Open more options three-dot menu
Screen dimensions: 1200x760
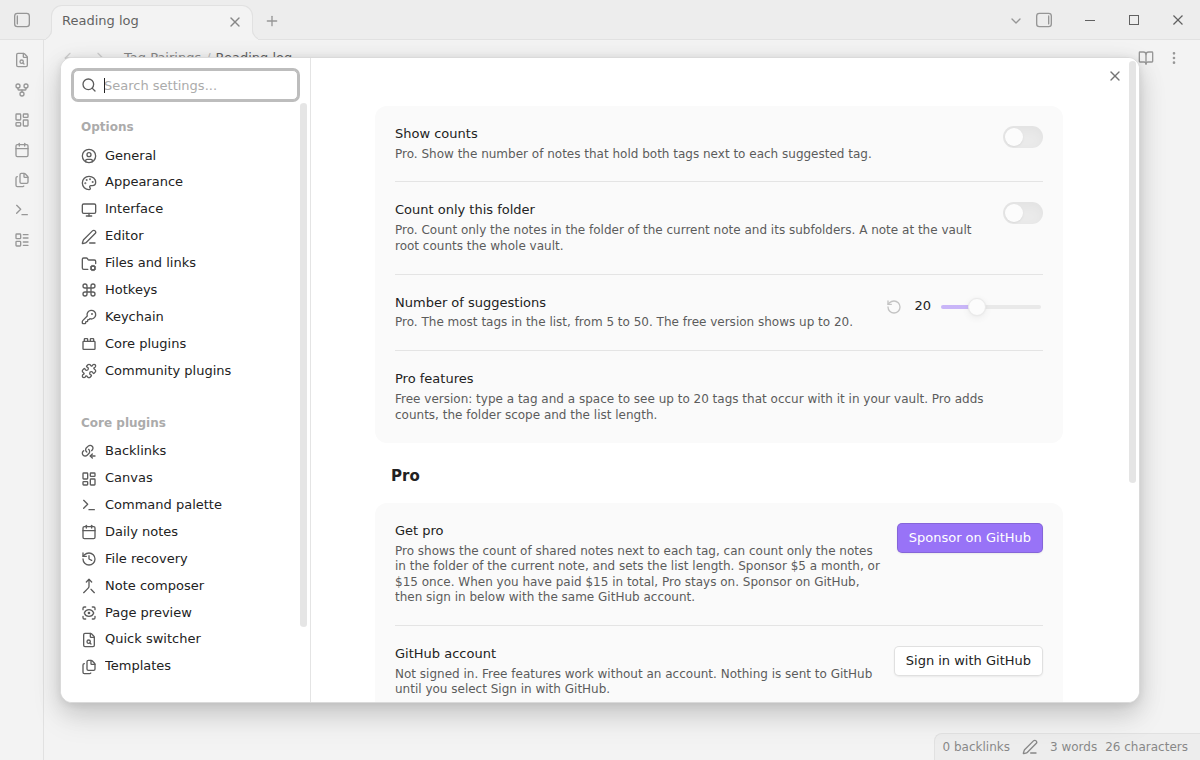point(1176,58)
